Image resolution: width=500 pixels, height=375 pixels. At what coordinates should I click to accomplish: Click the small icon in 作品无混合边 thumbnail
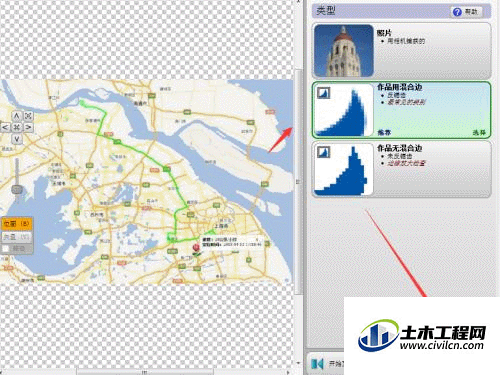click(x=323, y=152)
